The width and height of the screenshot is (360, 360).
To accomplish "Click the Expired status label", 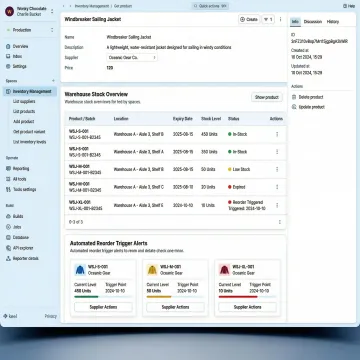I will pyautogui.click(x=239, y=187).
